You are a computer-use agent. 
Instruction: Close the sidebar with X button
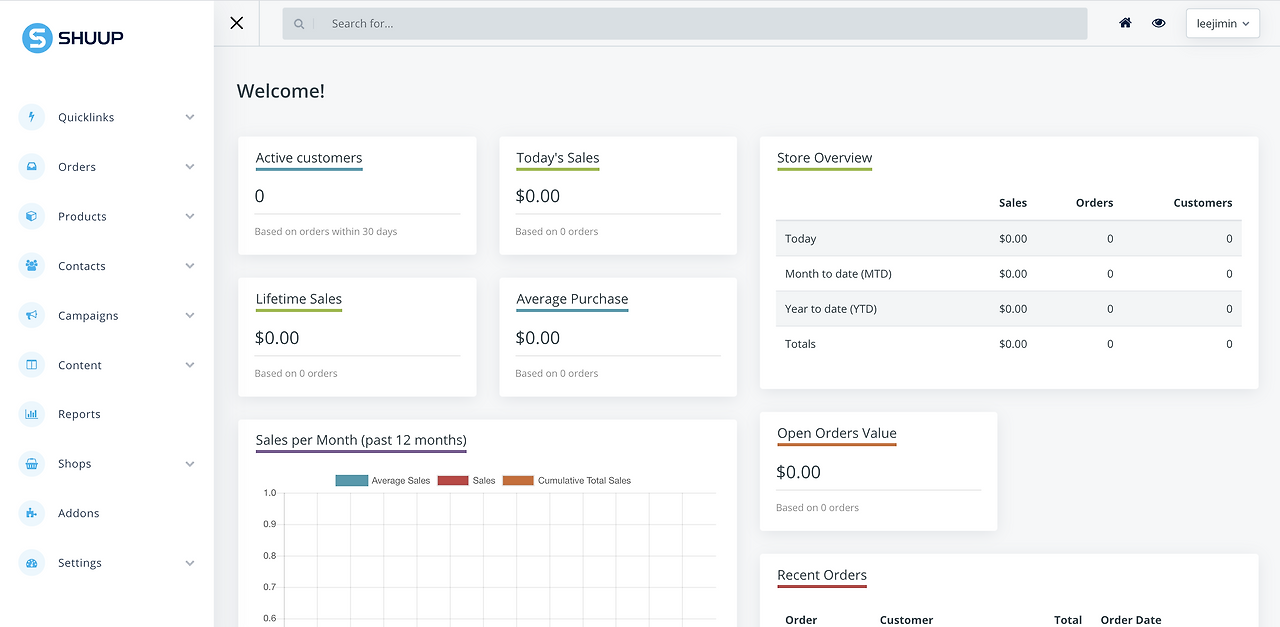pyautogui.click(x=237, y=23)
